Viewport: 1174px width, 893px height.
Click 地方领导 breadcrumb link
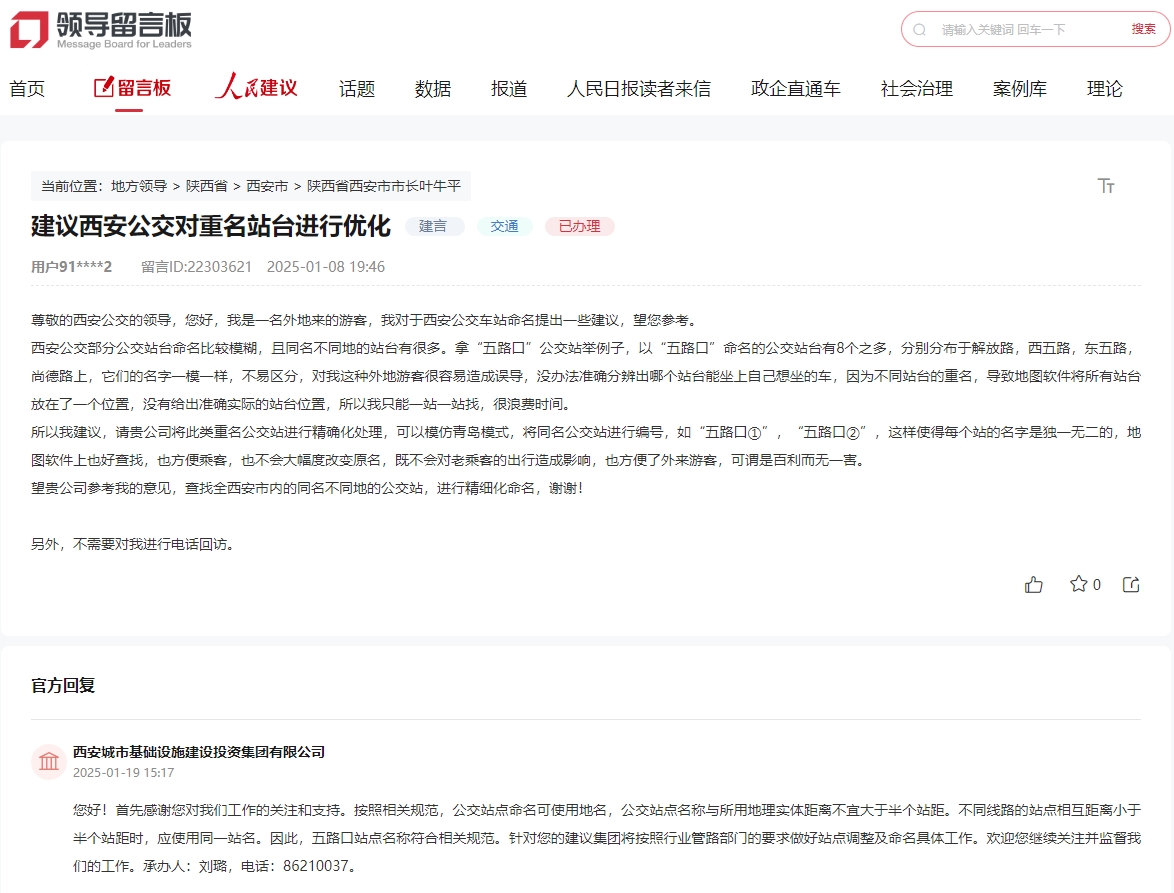tap(139, 186)
